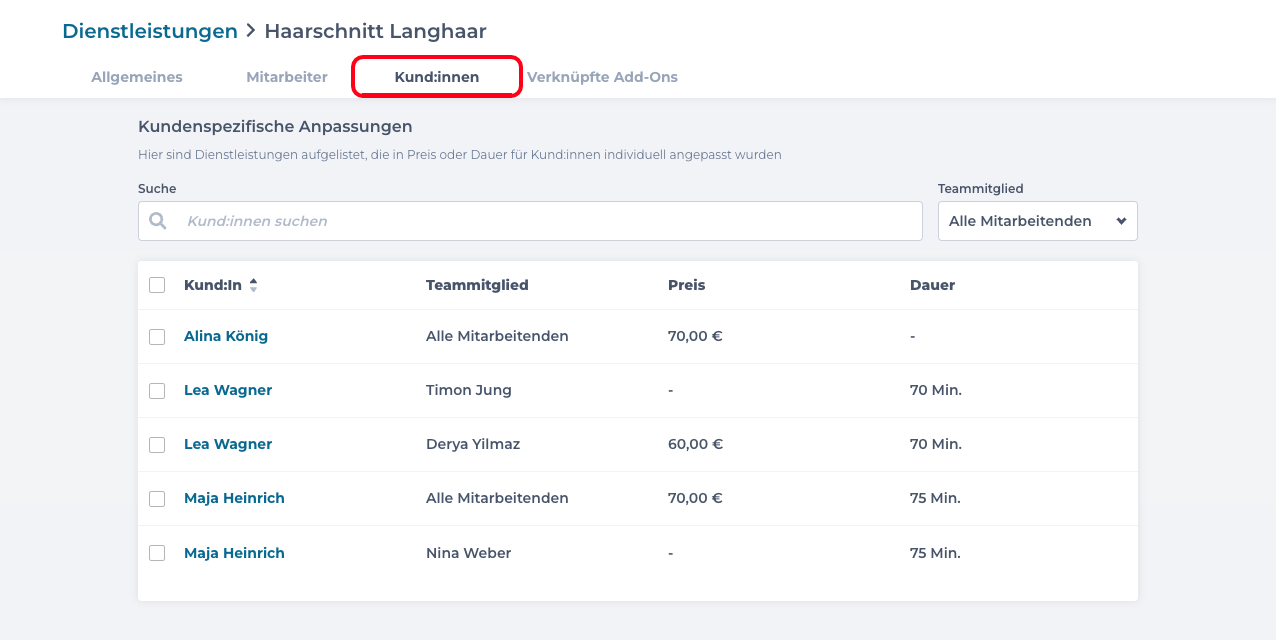This screenshot has height=640, width=1276.
Task: Open the Alle Mitarbeitenden team member dropdown
Action: pos(1037,220)
